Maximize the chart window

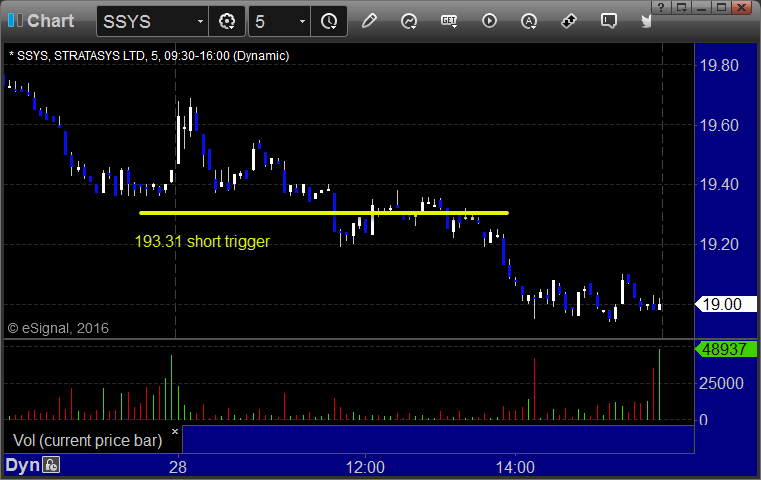[x=721, y=7]
